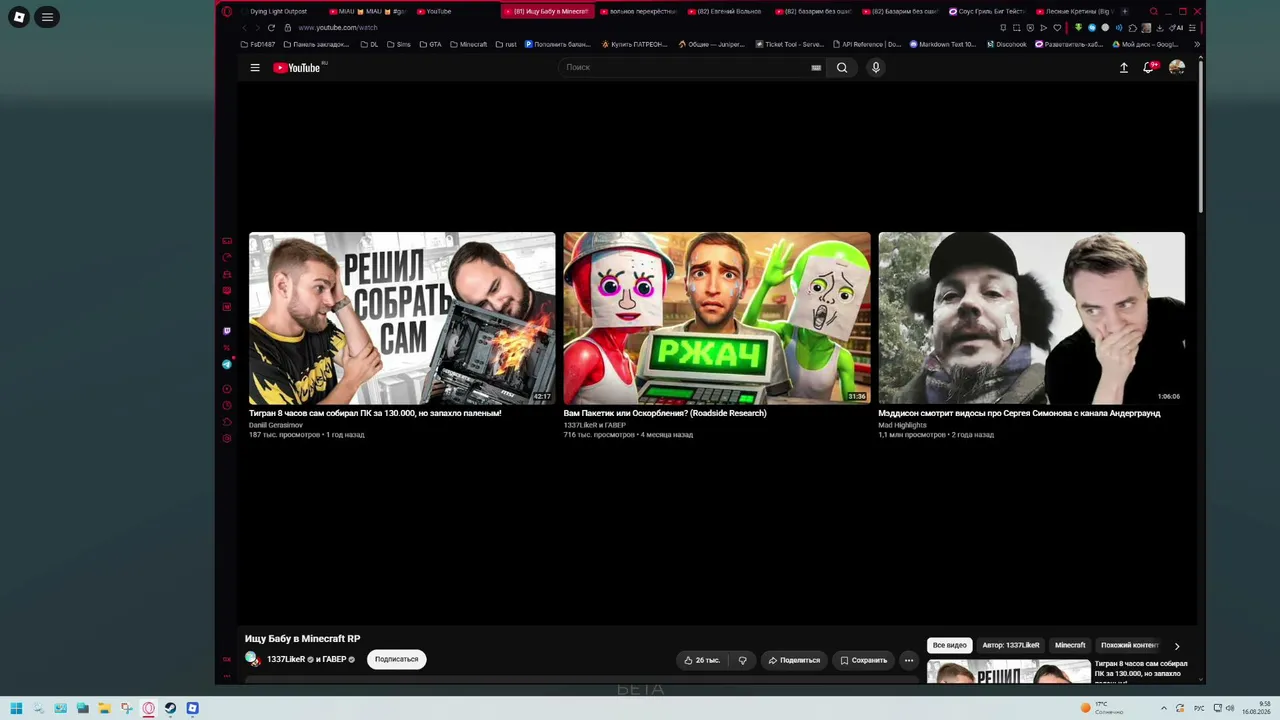Screen dimensions: 1280x720
Task: Open the History clock icon in the Opera sidebar
Action: pos(227,406)
